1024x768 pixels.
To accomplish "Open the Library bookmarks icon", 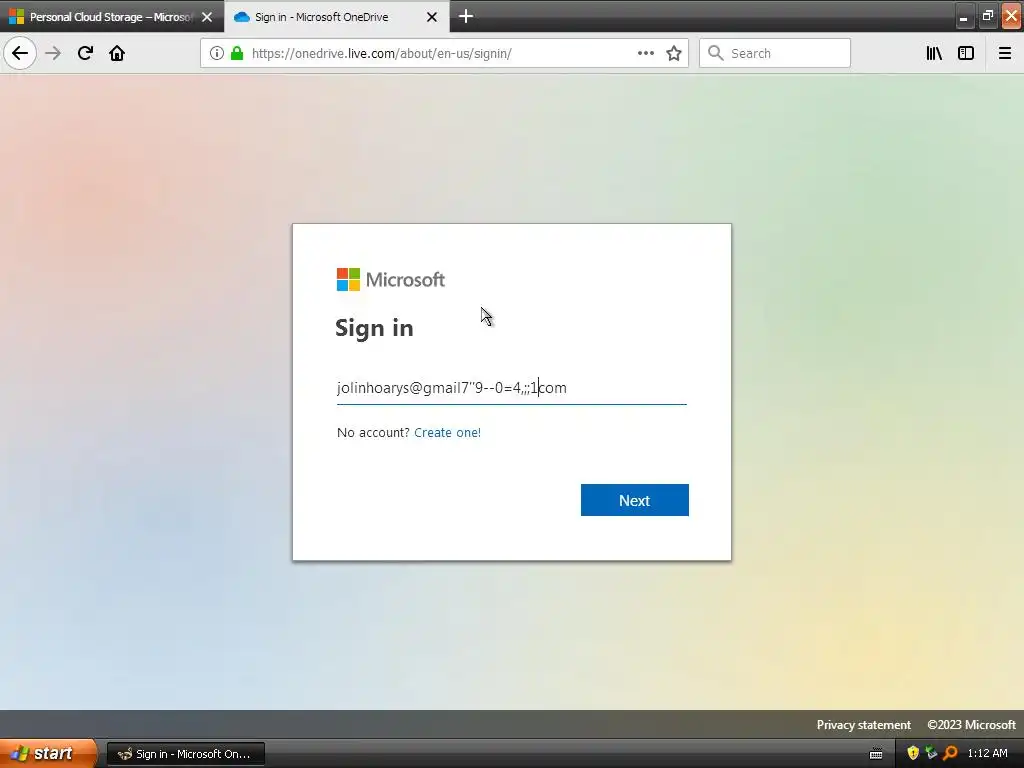I will [934, 53].
